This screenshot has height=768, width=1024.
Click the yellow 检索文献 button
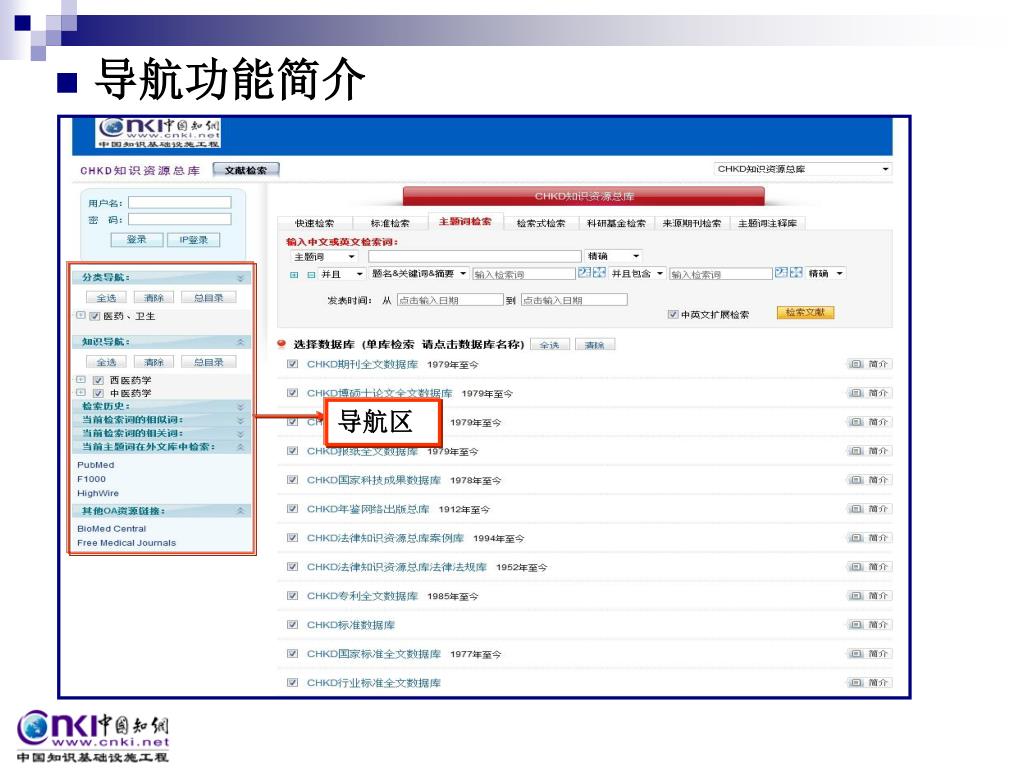pyautogui.click(x=806, y=313)
